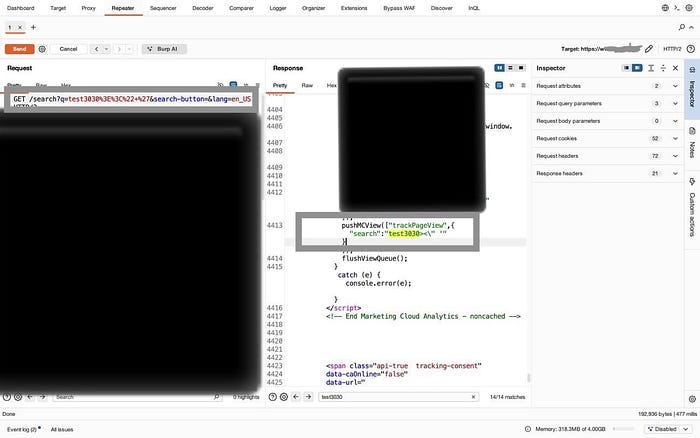Viewport: 700px width, 438px height.
Task: Select the Repeater tab
Action: tap(123, 8)
